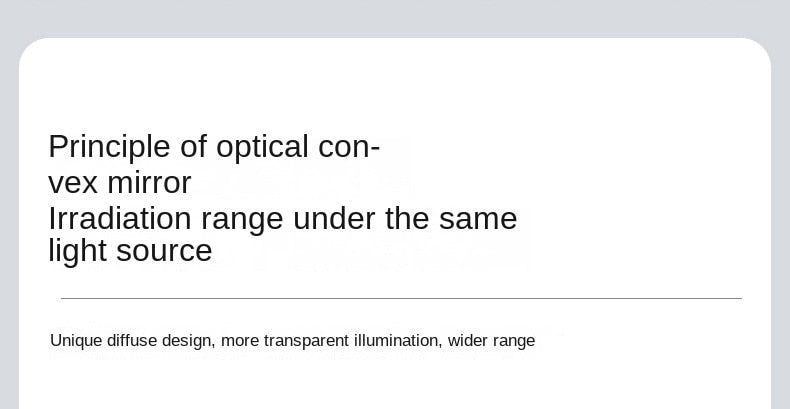
Task: Select the word "mirror" in the heading
Action: pyautogui.click(x=149, y=182)
